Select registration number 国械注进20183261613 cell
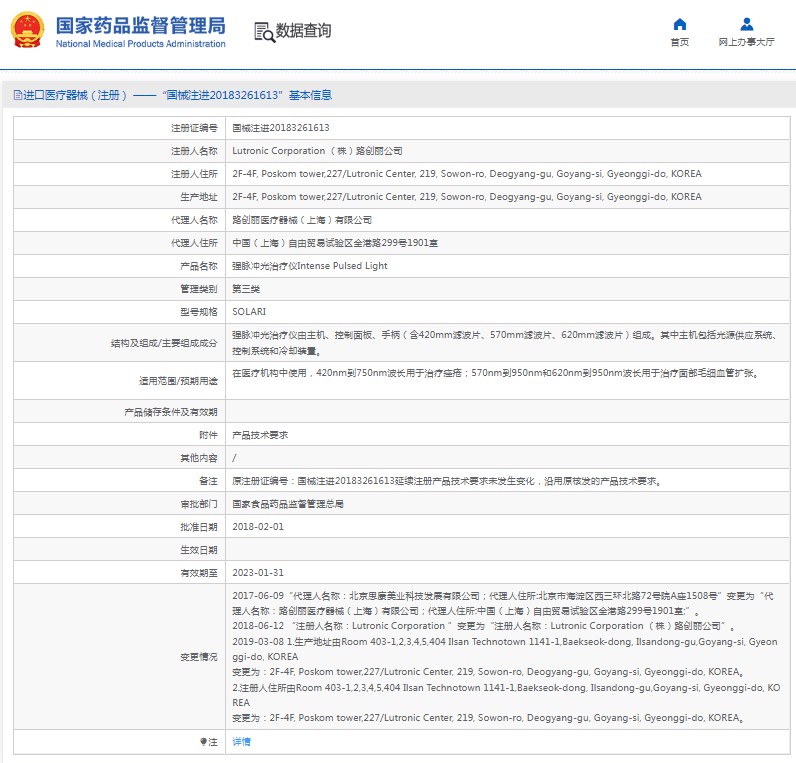 click(x=281, y=128)
